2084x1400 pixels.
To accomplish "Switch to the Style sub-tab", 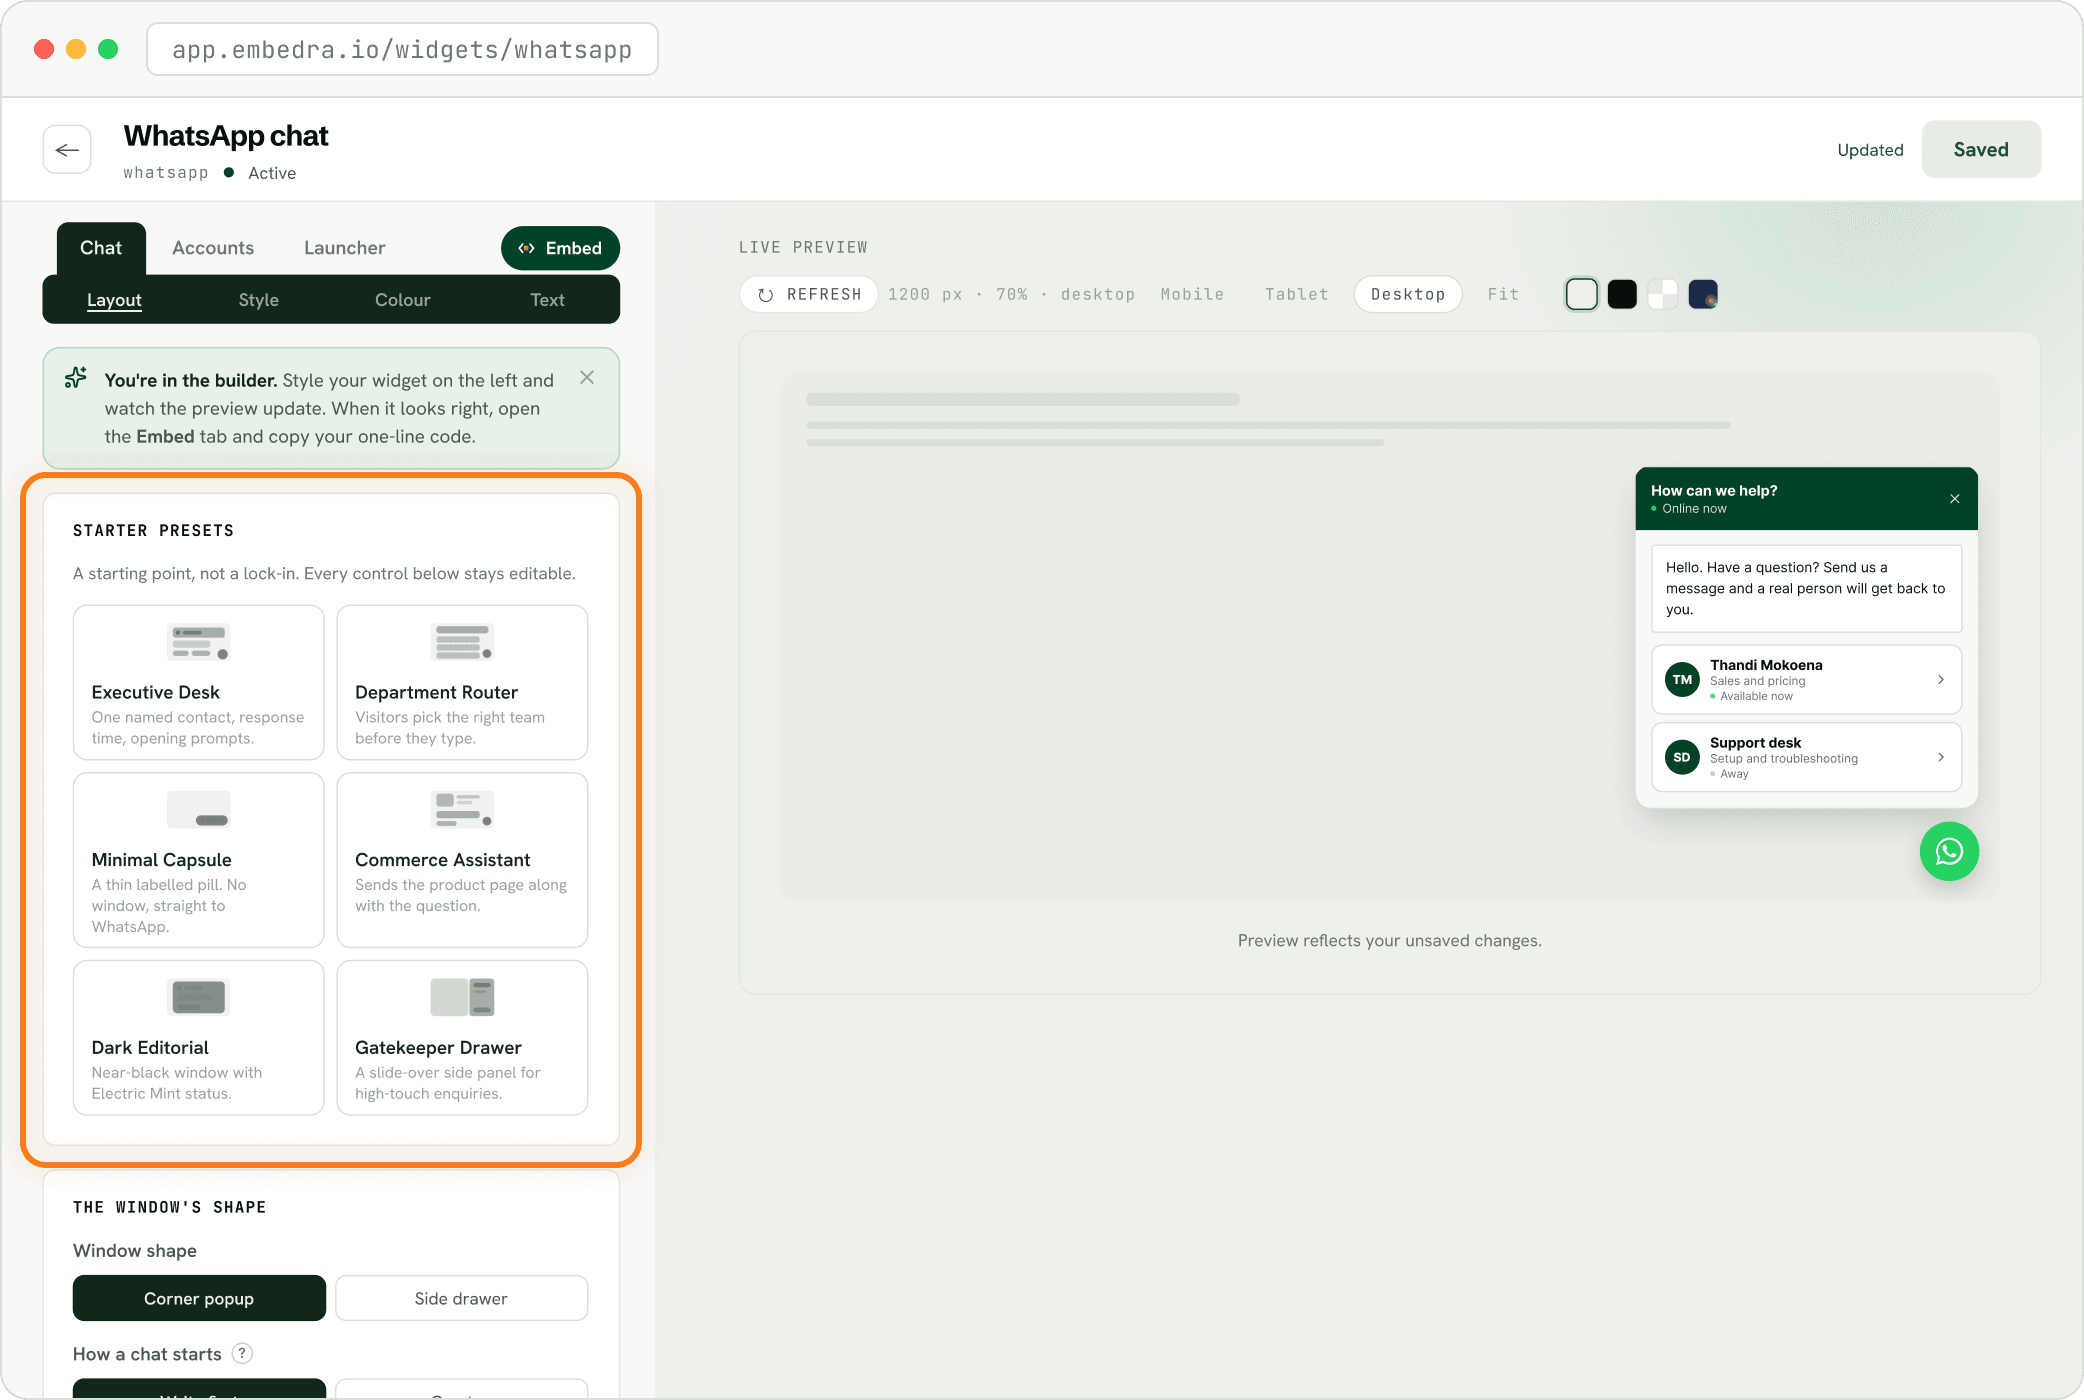I will pos(258,300).
